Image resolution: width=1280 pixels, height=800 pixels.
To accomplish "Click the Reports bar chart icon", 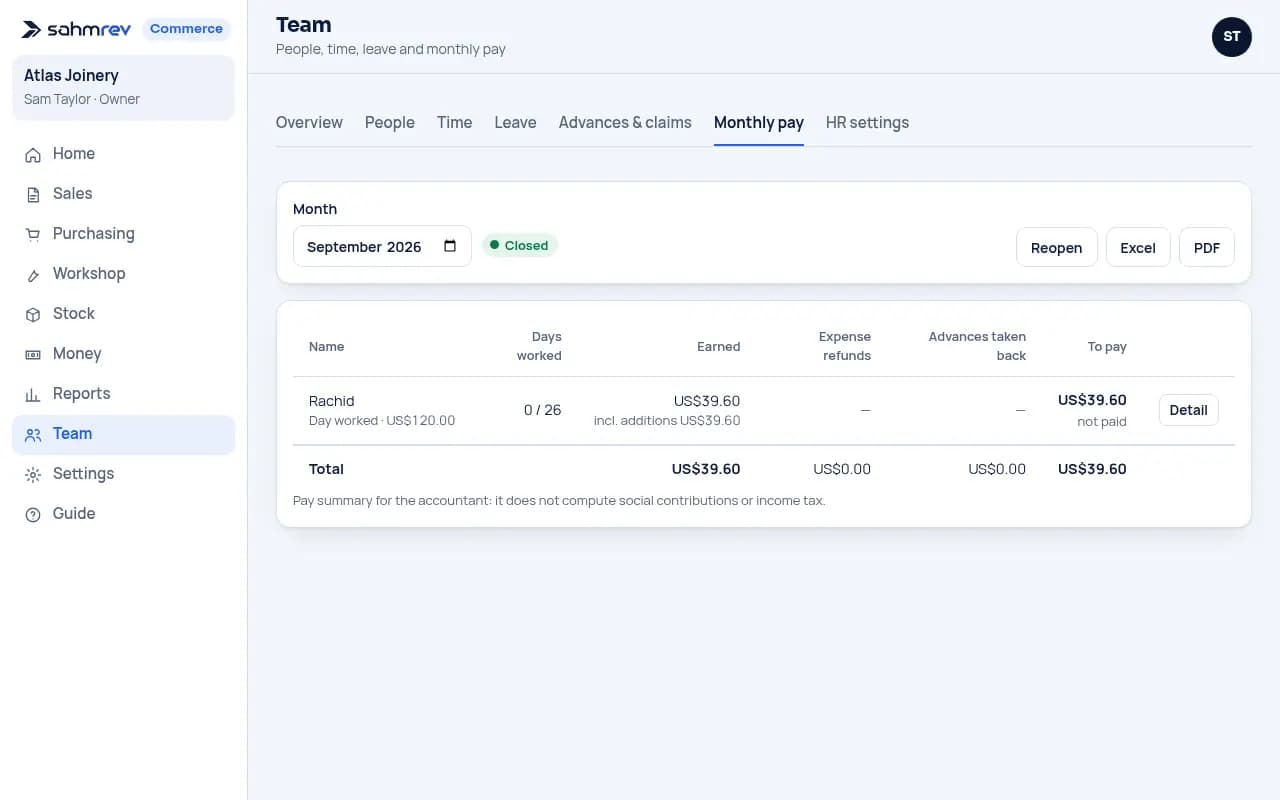I will (x=33, y=394).
